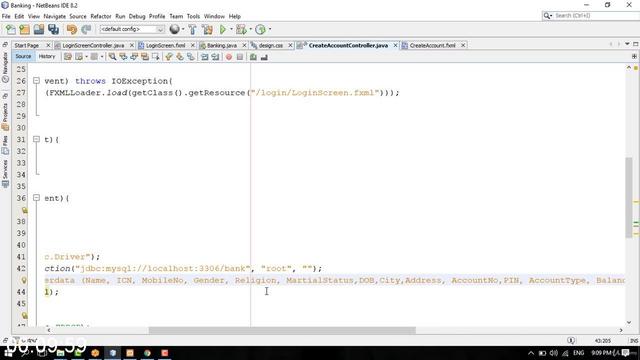Switch editor to Source view

(23, 57)
